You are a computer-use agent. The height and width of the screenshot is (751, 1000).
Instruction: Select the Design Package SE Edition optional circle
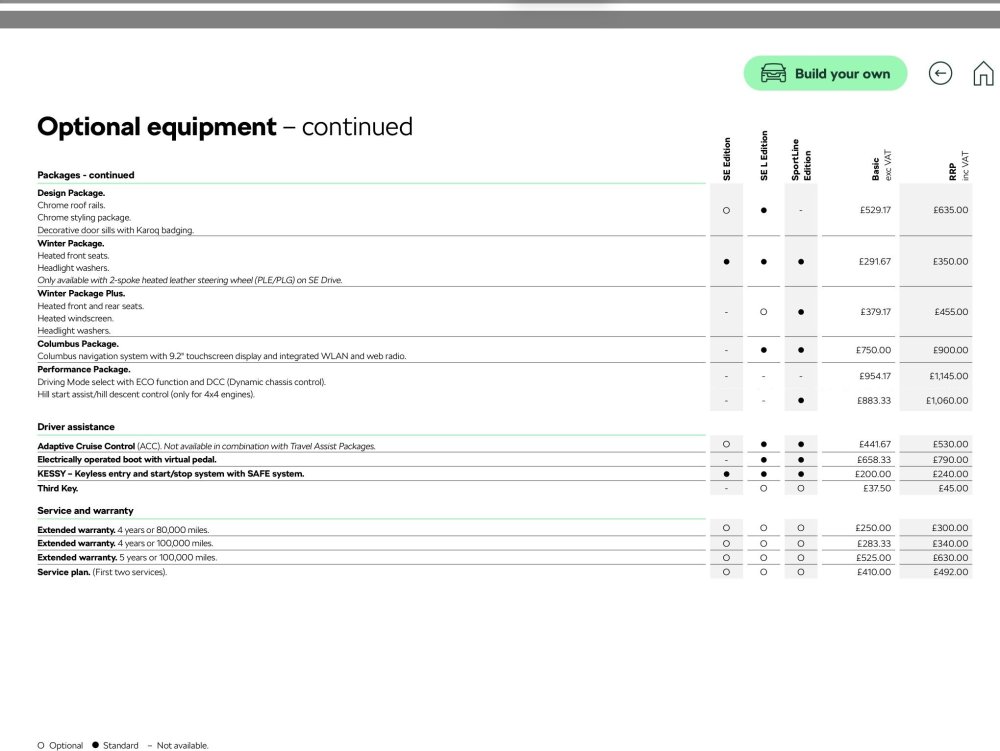click(x=726, y=210)
